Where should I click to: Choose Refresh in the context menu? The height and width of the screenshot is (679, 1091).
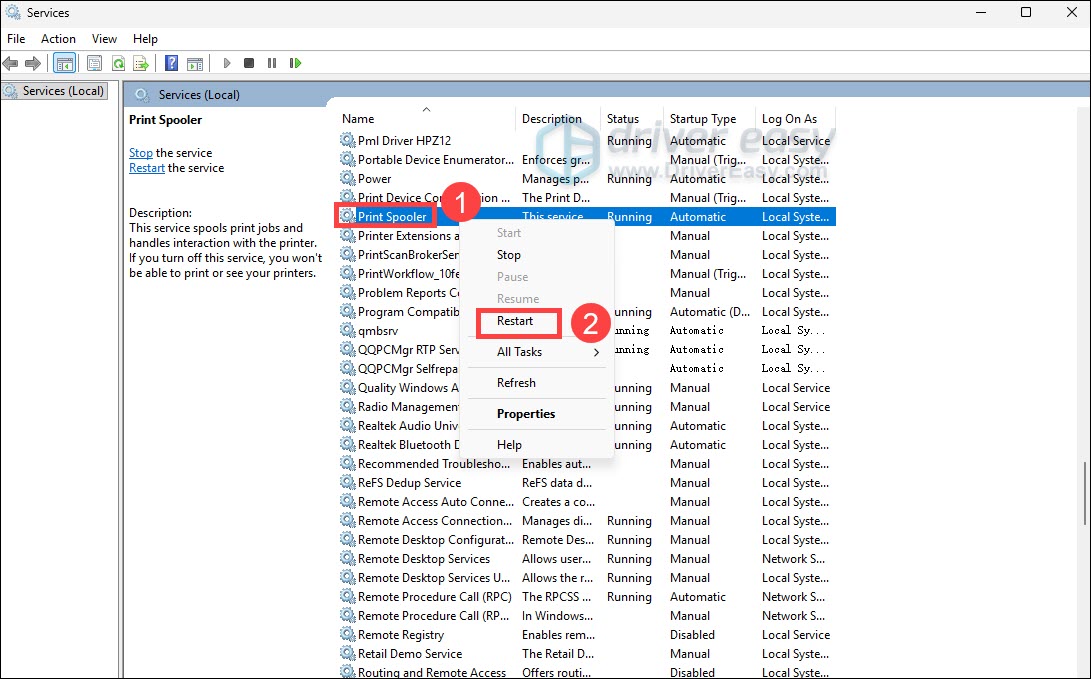point(536,383)
